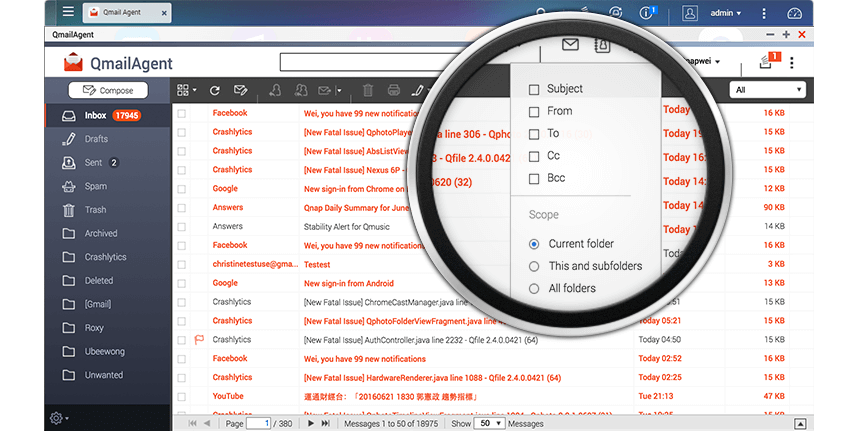Open the settings gear menu
This screenshot has height=431, width=860.
(59, 418)
